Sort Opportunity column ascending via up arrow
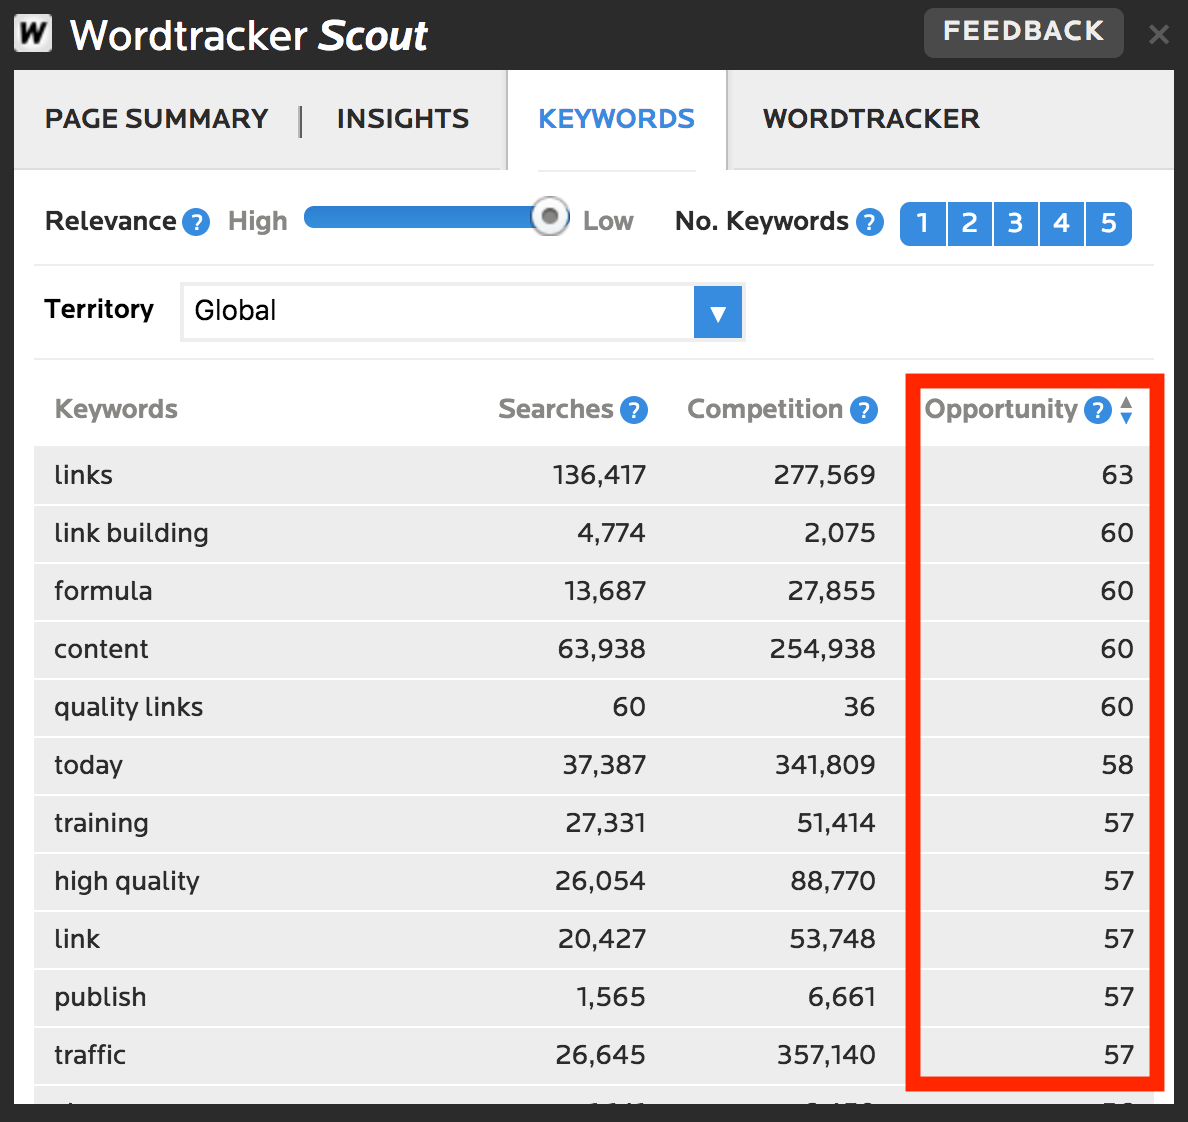Image resolution: width=1188 pixels, height=1122 pixels. [1126, 403]
